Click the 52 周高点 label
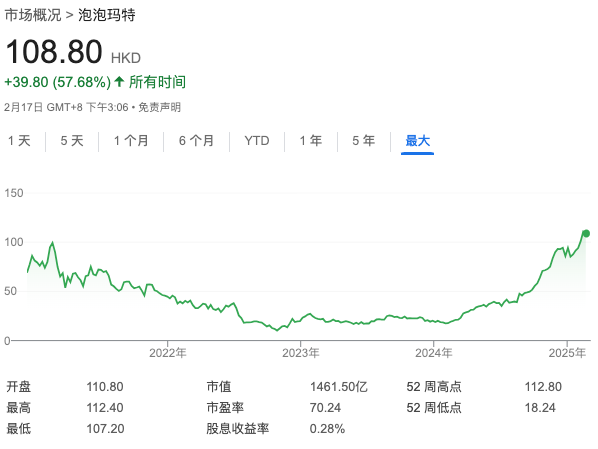Image resolution: width=598 pixels, height=449 pixels. click(x=434, y=387)
